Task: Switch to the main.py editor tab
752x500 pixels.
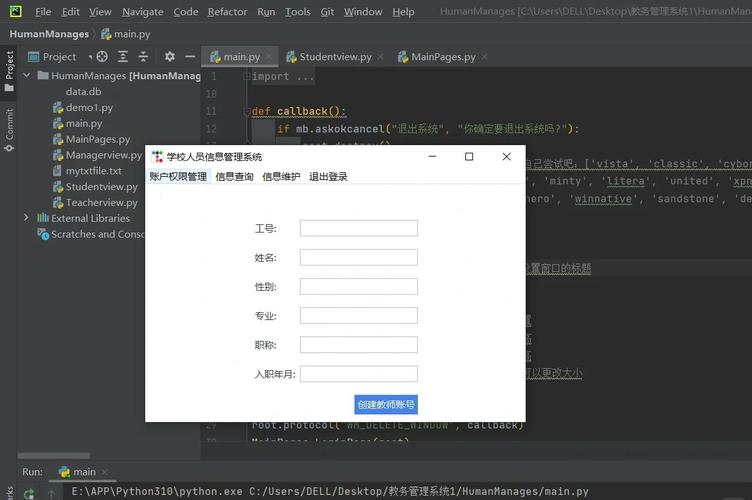Action: 241,57
